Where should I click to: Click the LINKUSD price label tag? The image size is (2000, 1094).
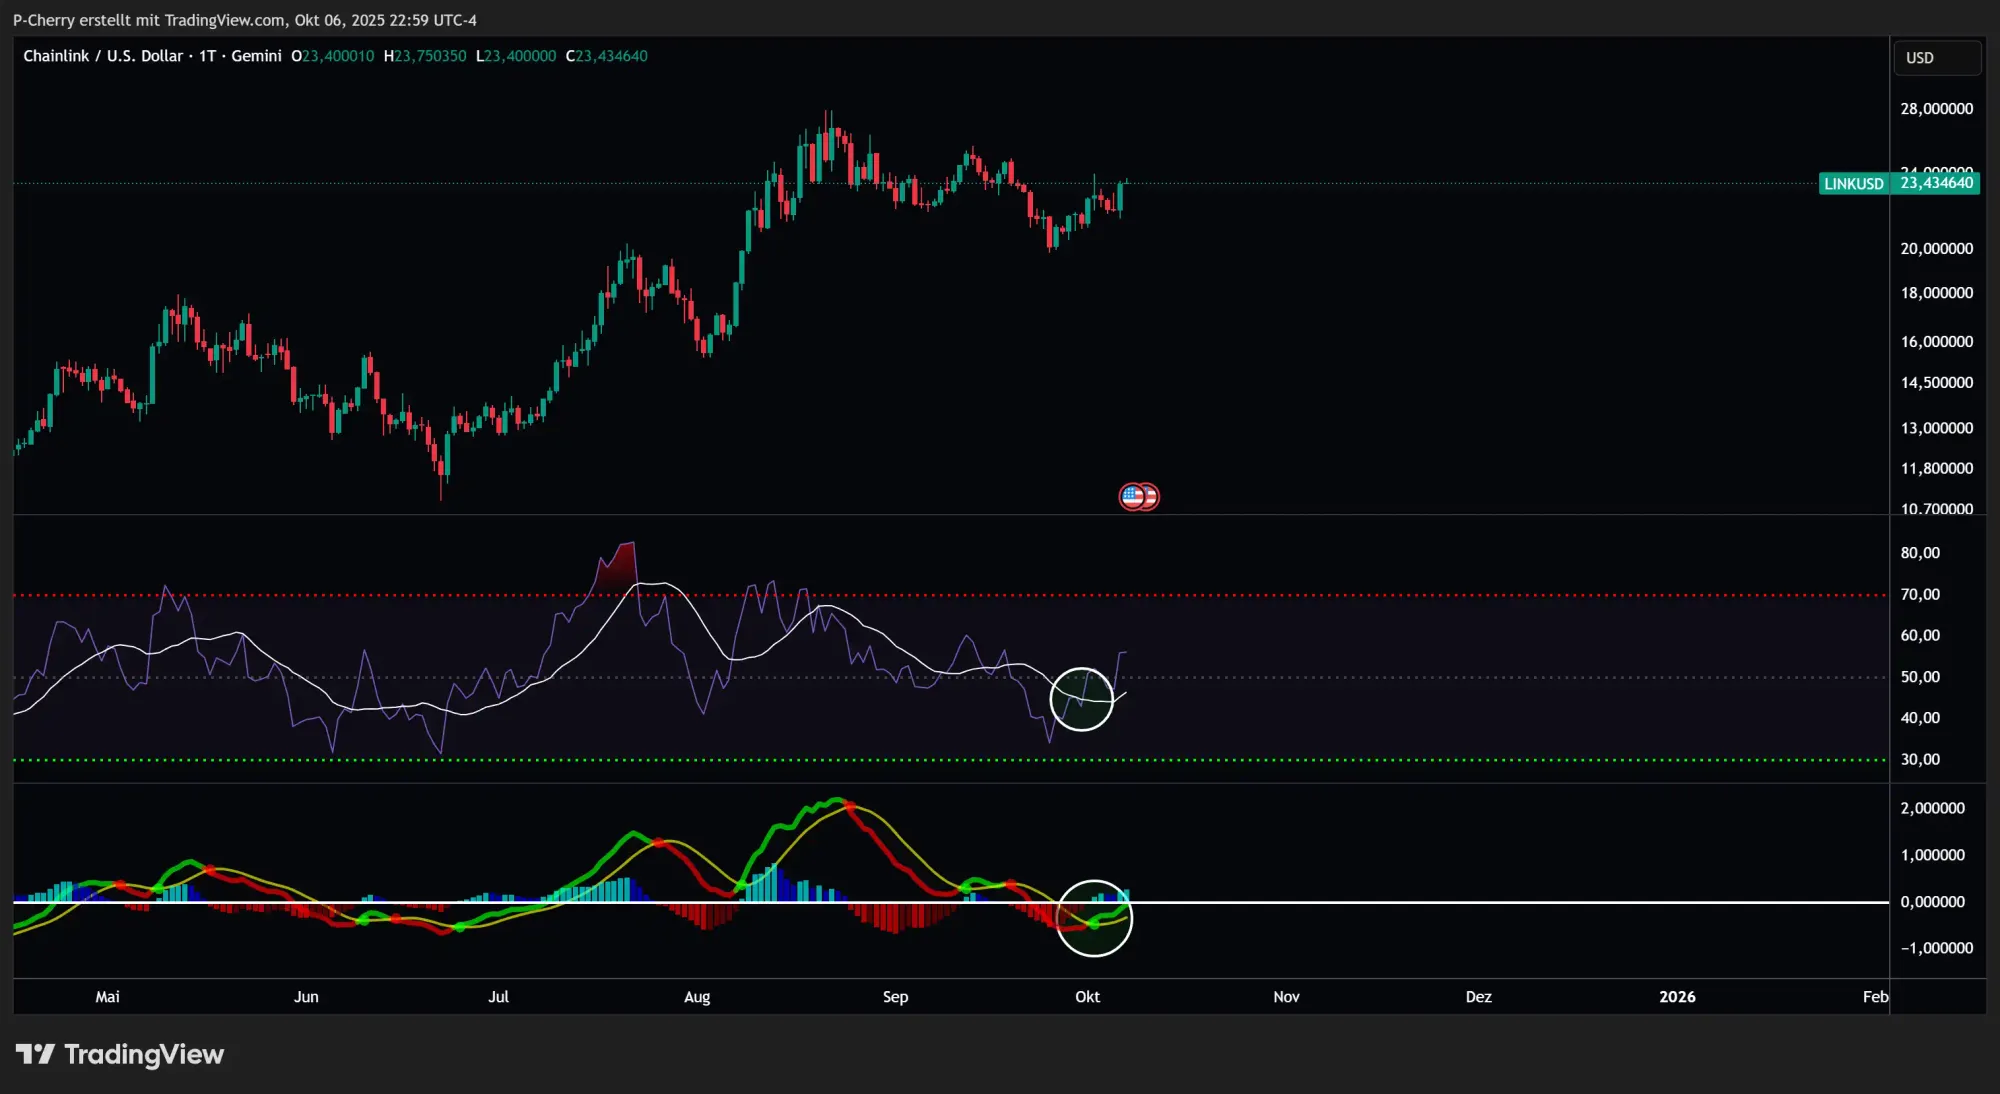[x=1853, y=183]
